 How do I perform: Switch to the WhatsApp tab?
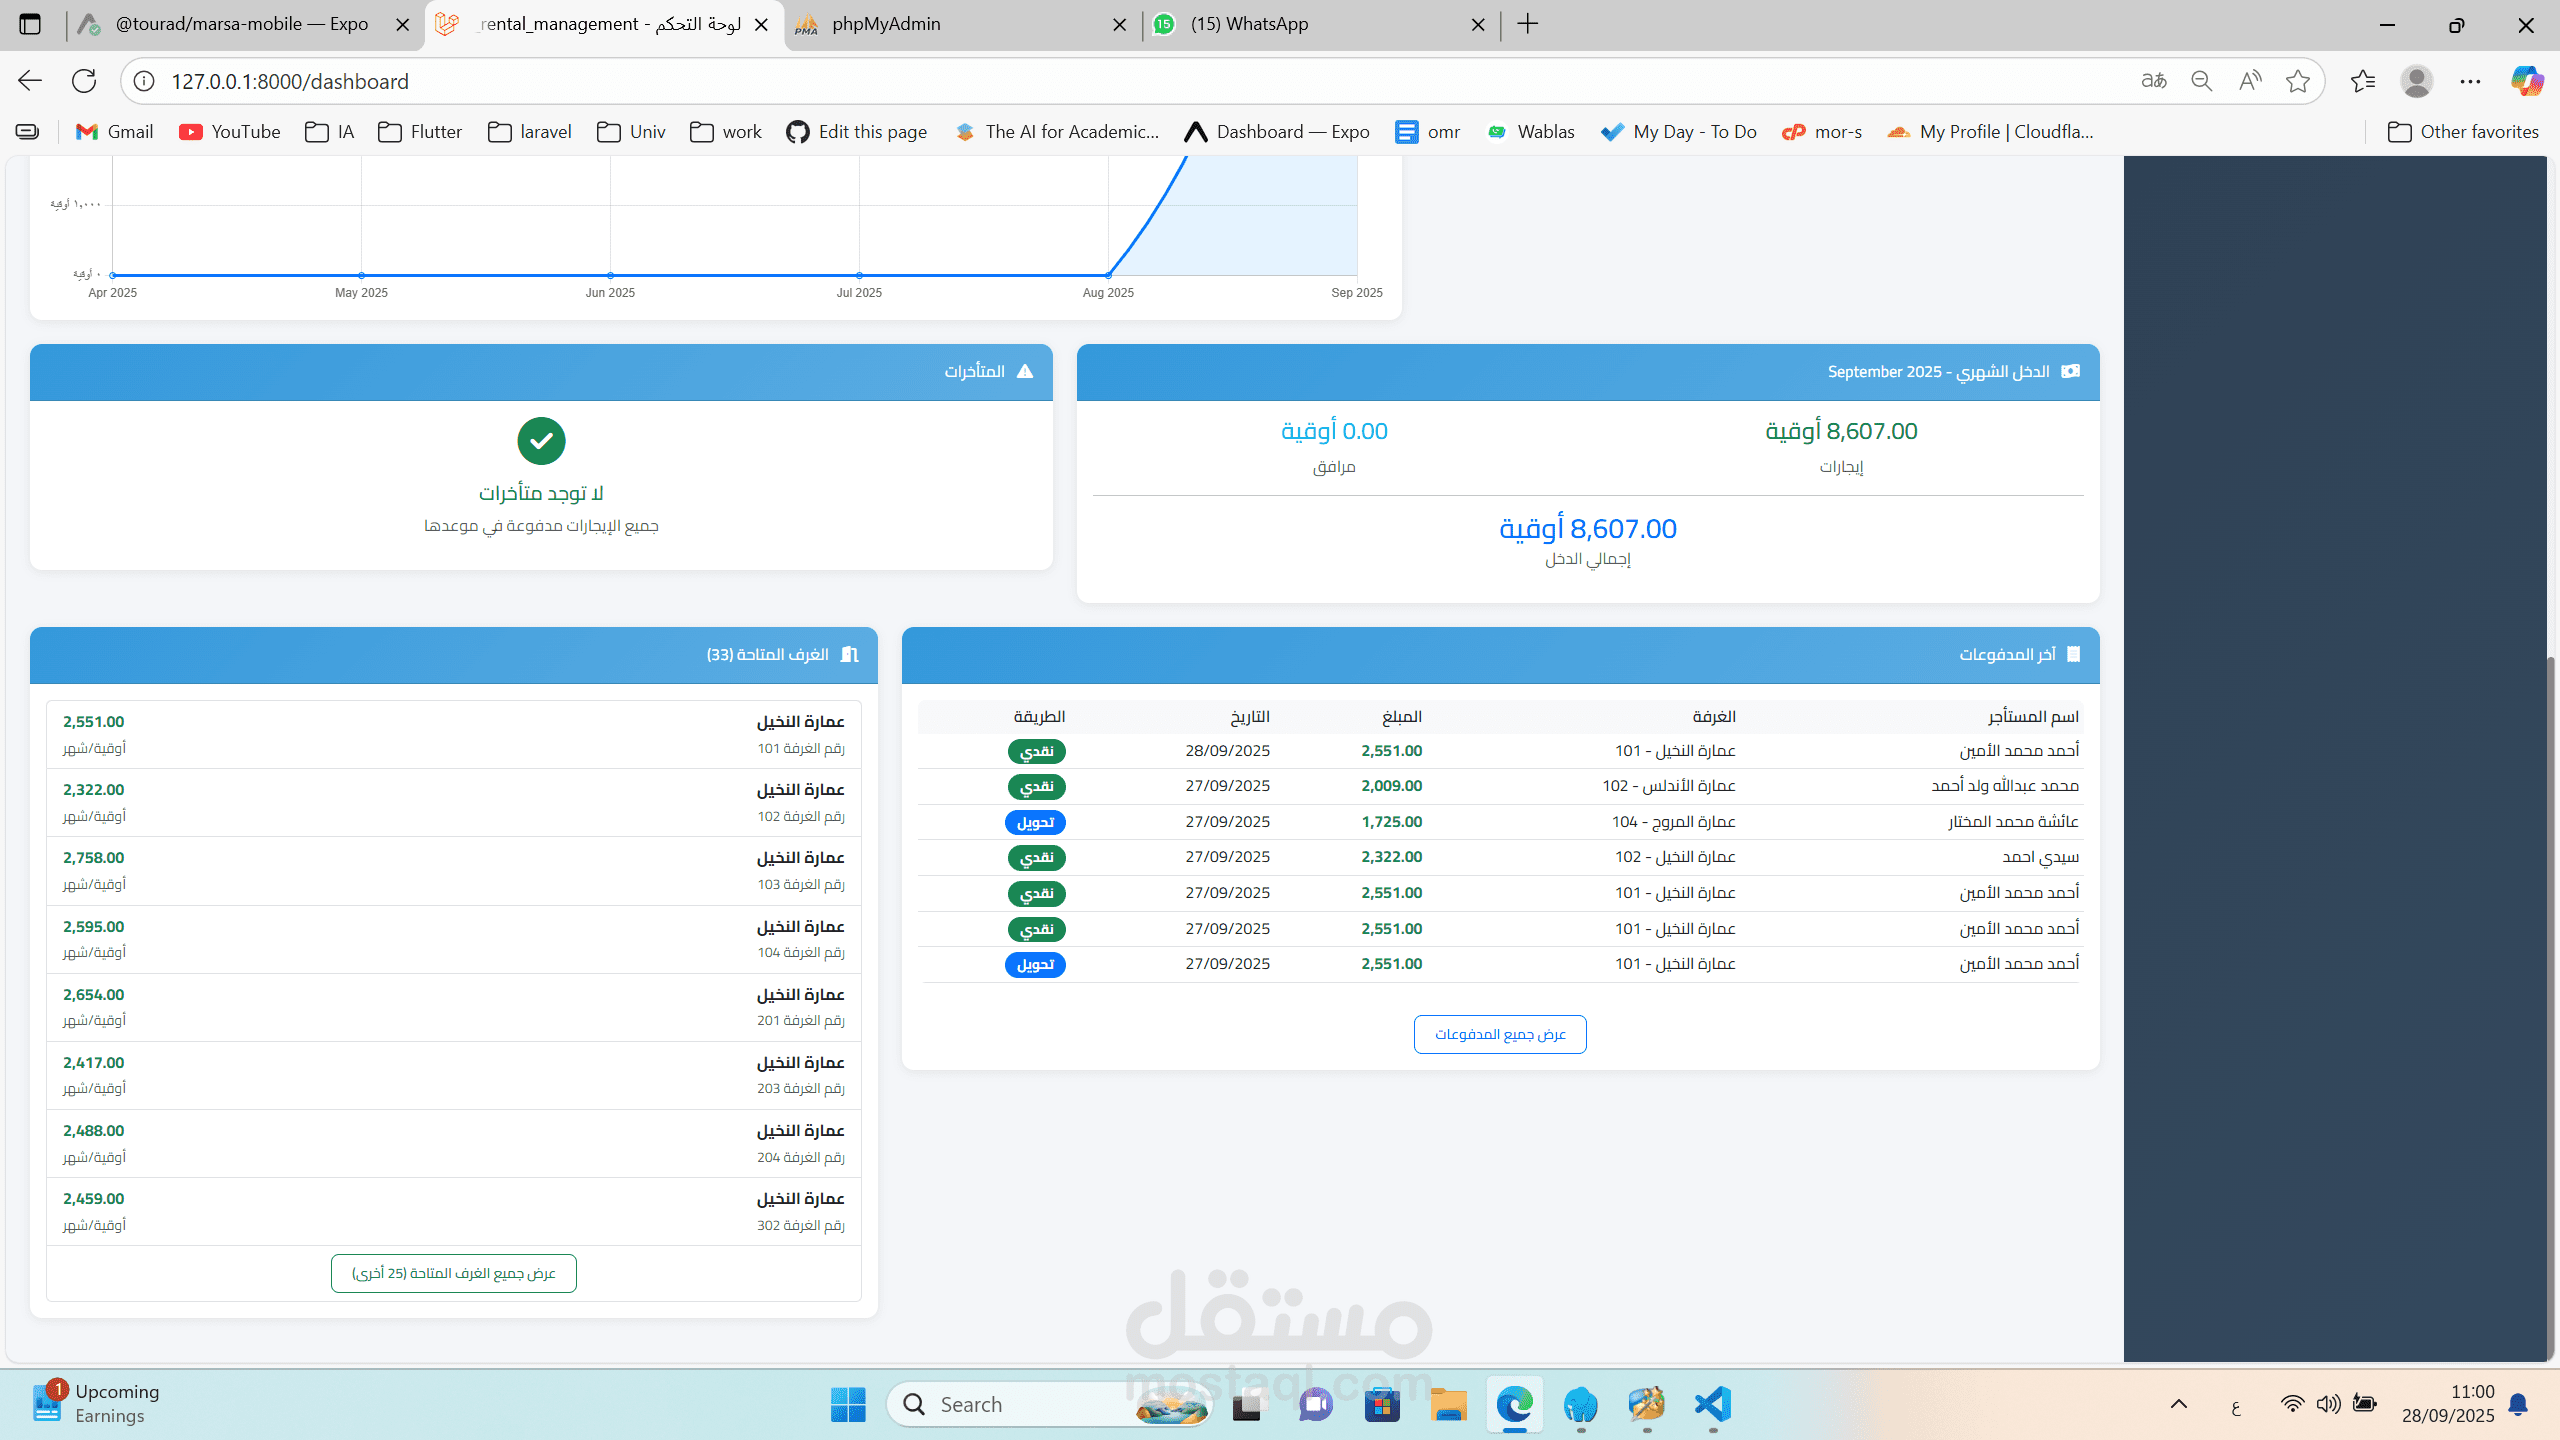pyautogui.click(x=1249, y=24)
